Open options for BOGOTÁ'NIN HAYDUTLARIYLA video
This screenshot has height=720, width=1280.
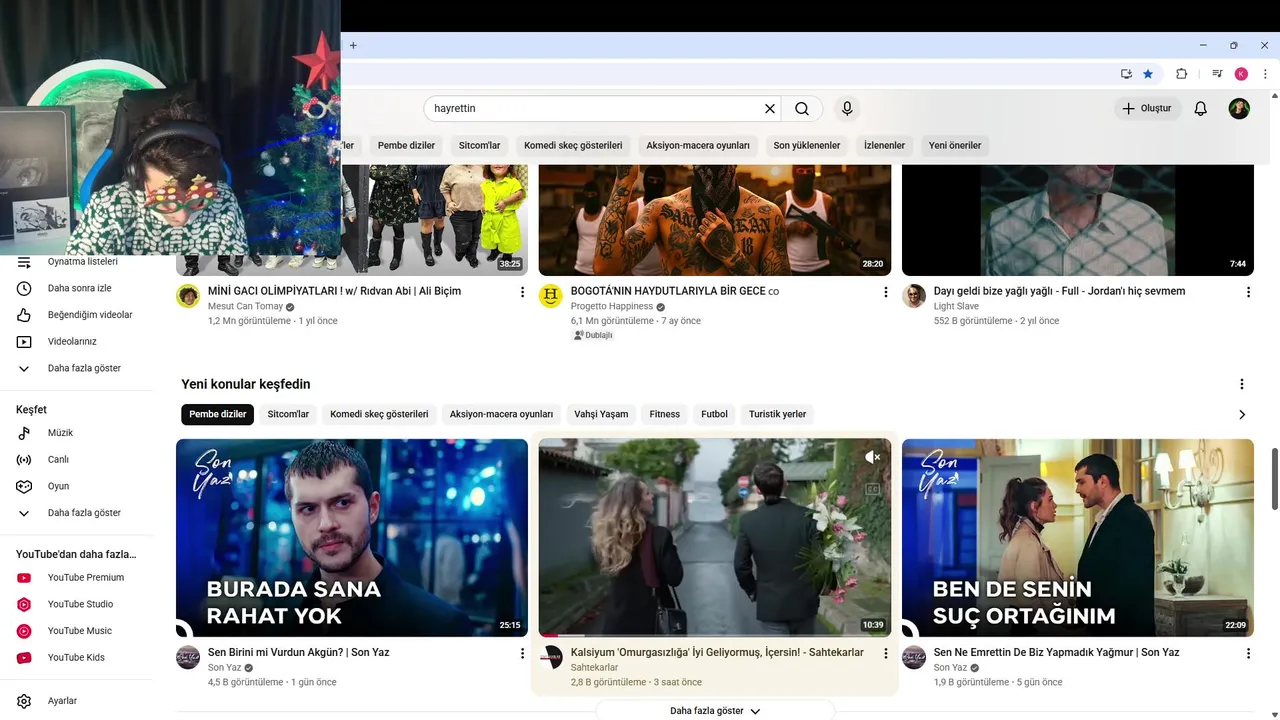(x=885, y=292)
